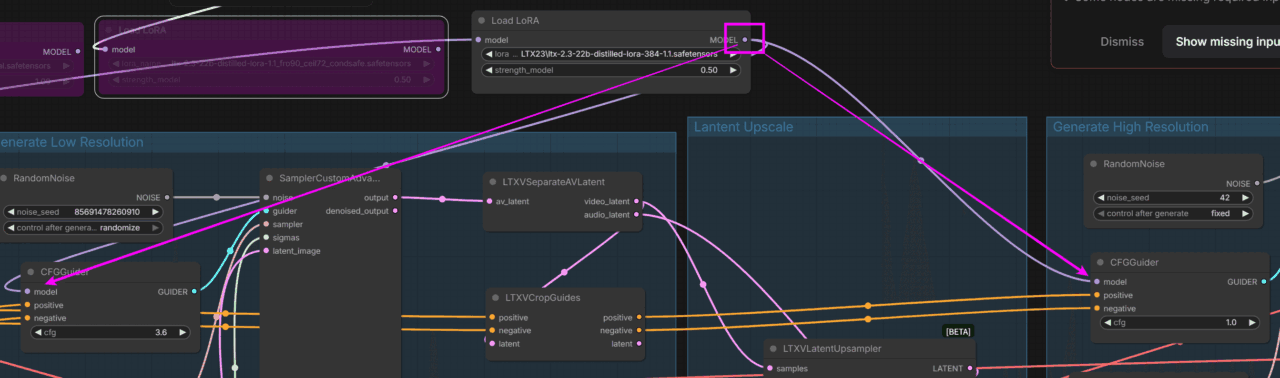Decrease noise_seed 42 with left arrow

[x=1100, y=198]
